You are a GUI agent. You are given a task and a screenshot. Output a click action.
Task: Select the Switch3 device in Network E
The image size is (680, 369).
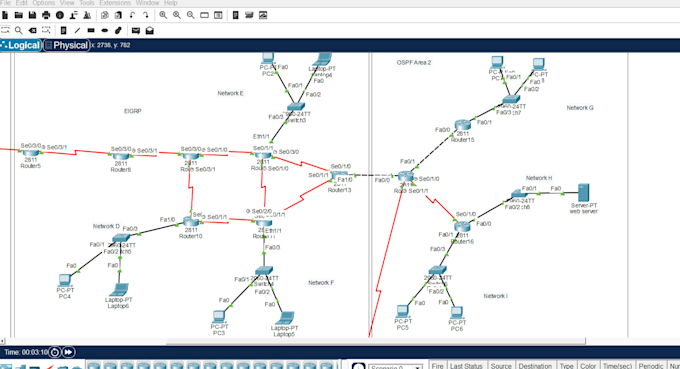click(x=296, y=107)
